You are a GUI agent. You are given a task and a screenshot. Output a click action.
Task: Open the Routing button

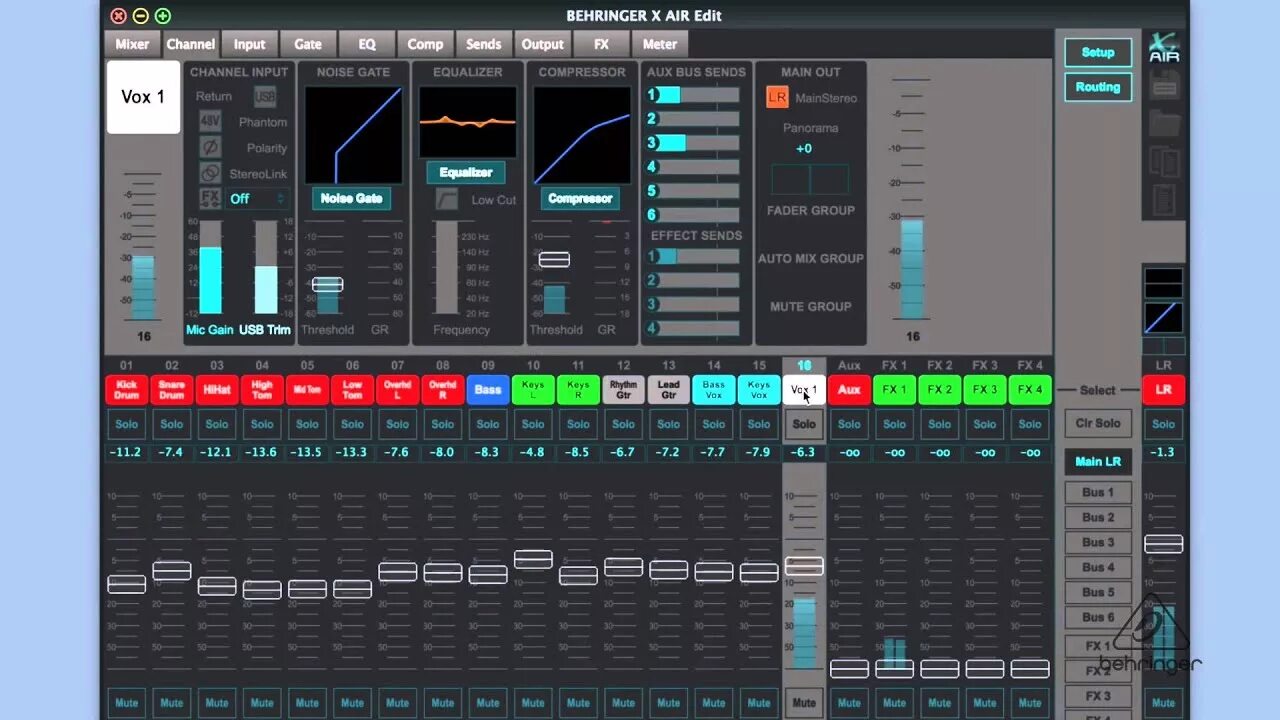(x=1098, y=87)
